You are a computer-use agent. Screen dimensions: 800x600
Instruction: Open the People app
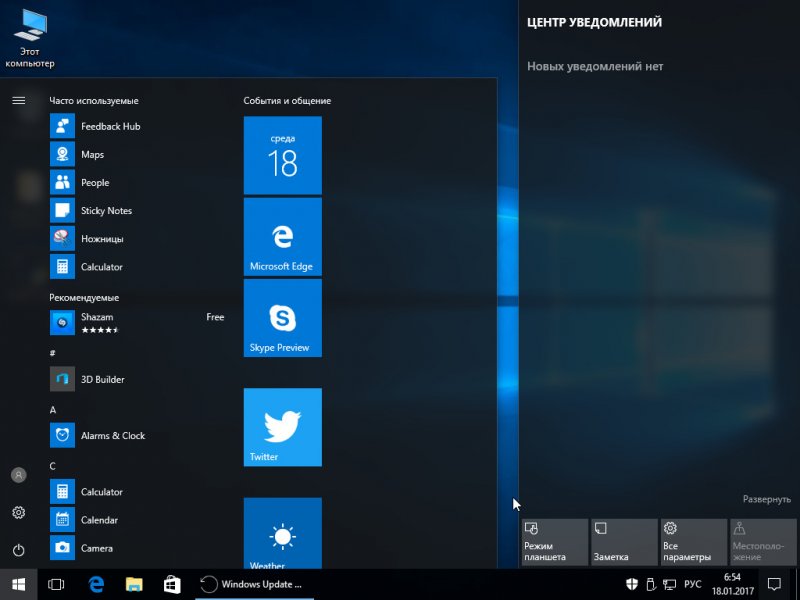(136, 183)
